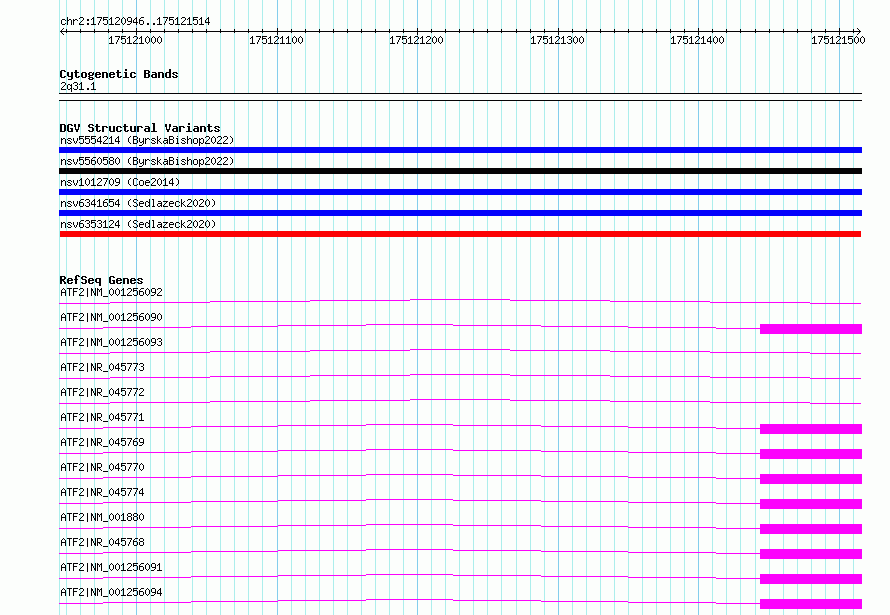
Task: Open variant nsv5560580 (ByrskaBishop2022) label
Action: tap(147, 161)
